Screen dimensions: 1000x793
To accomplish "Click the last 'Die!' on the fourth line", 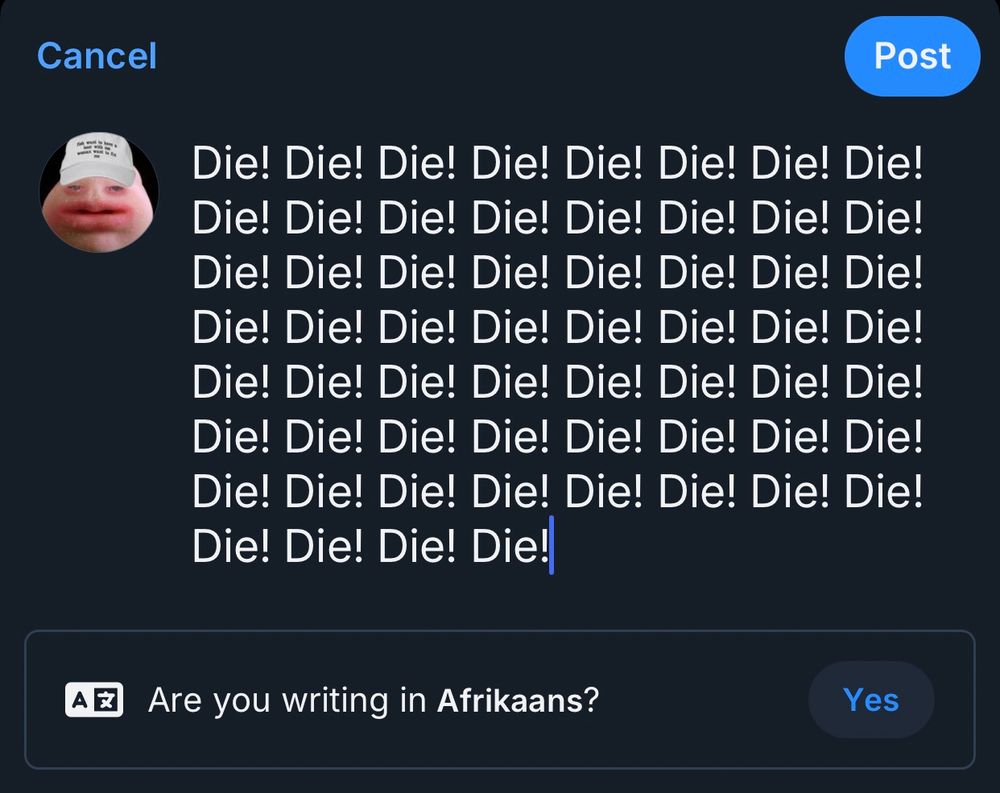I will 883,327.
